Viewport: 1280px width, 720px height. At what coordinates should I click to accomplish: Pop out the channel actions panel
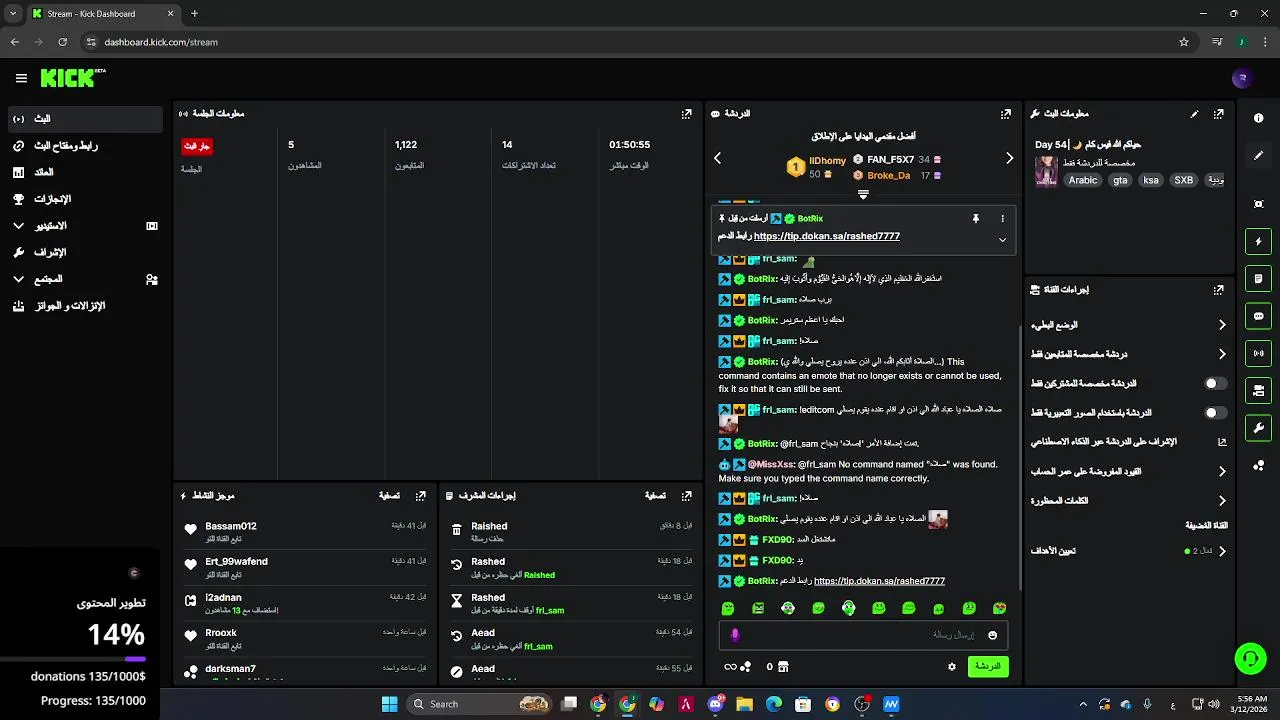pos(1218,290)
